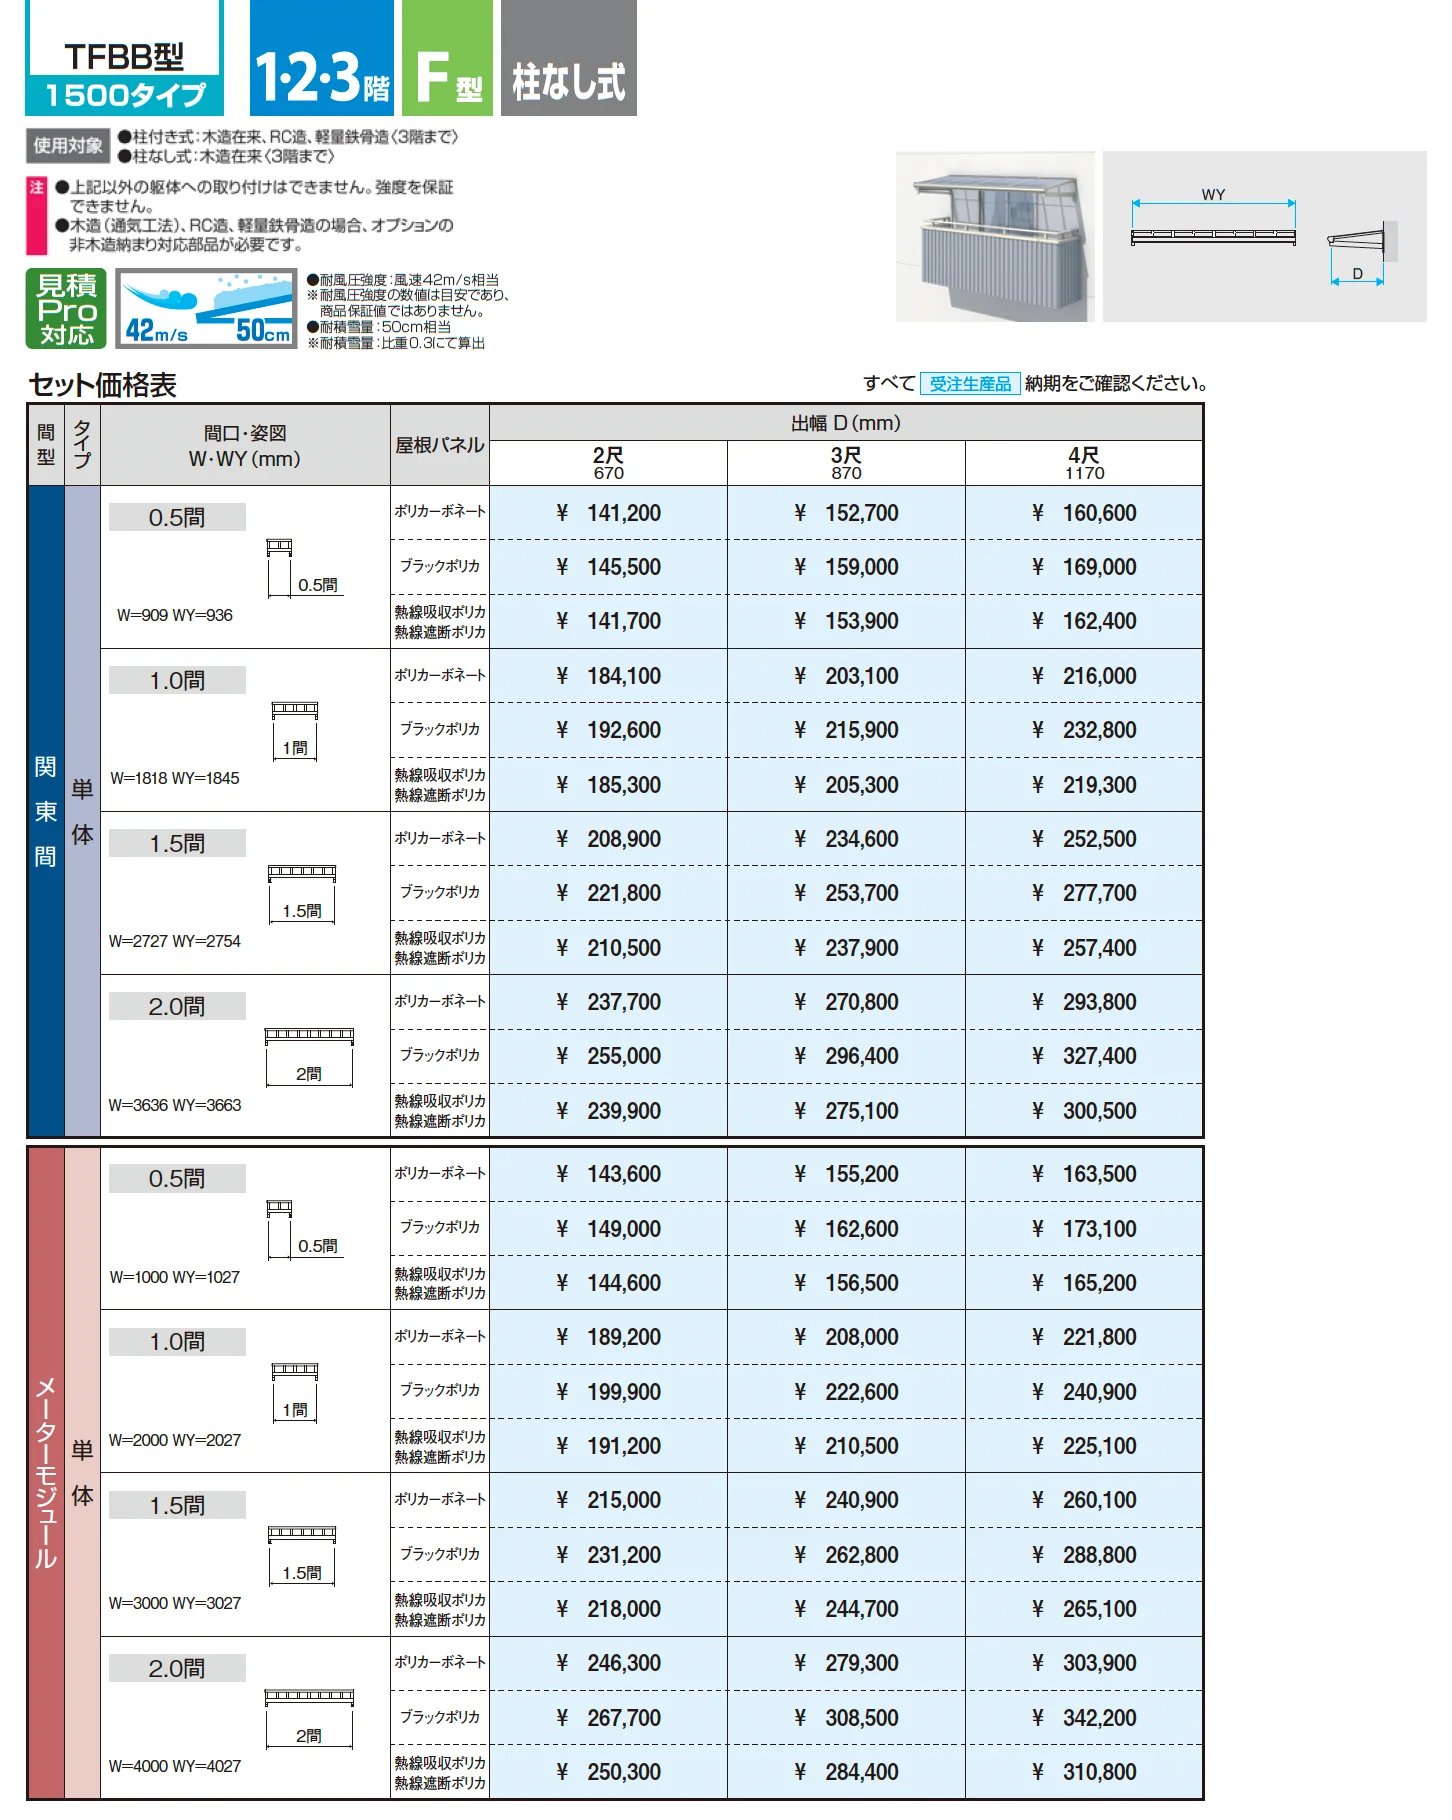Click the price ¥310,800
Viewport: 1452px width, 1820px height.
tap(1084, 1772)
